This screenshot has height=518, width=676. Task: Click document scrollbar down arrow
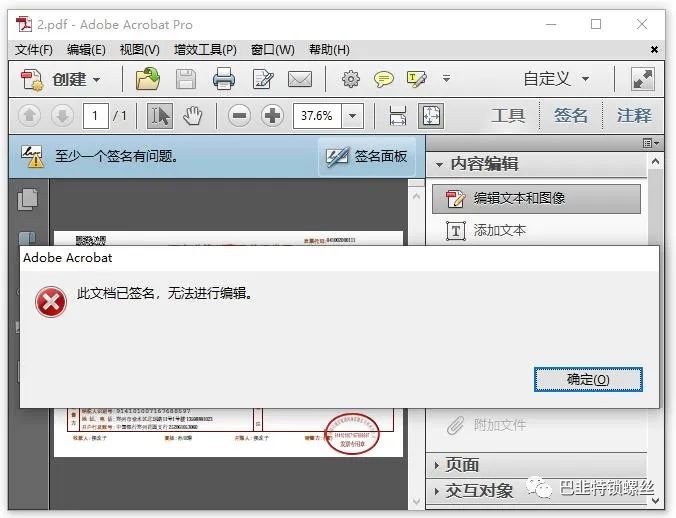tap(416, 502)
